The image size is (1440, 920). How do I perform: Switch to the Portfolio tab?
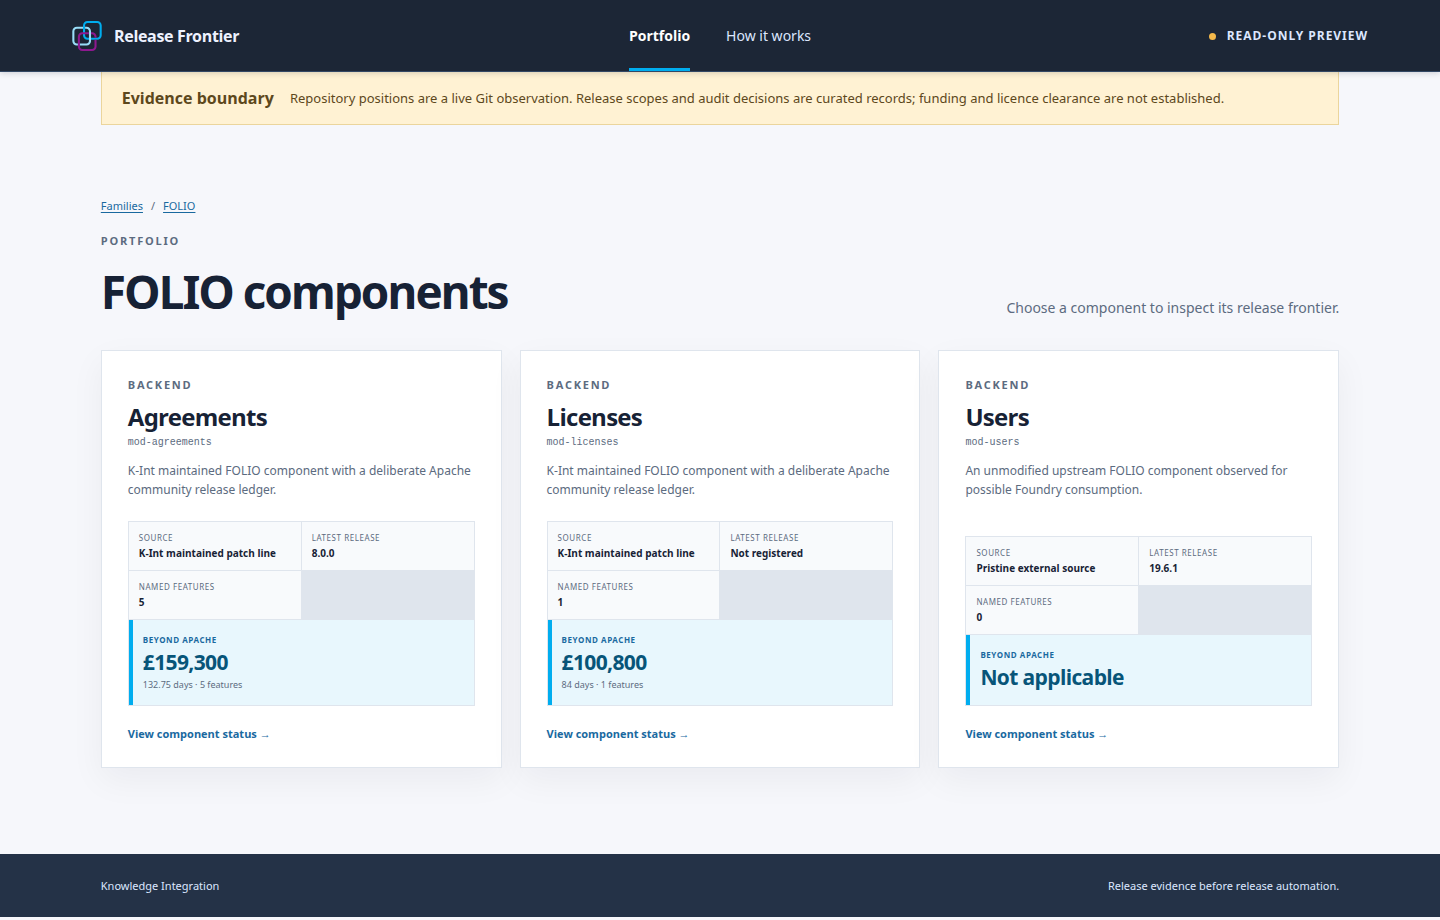coord(659,36)
